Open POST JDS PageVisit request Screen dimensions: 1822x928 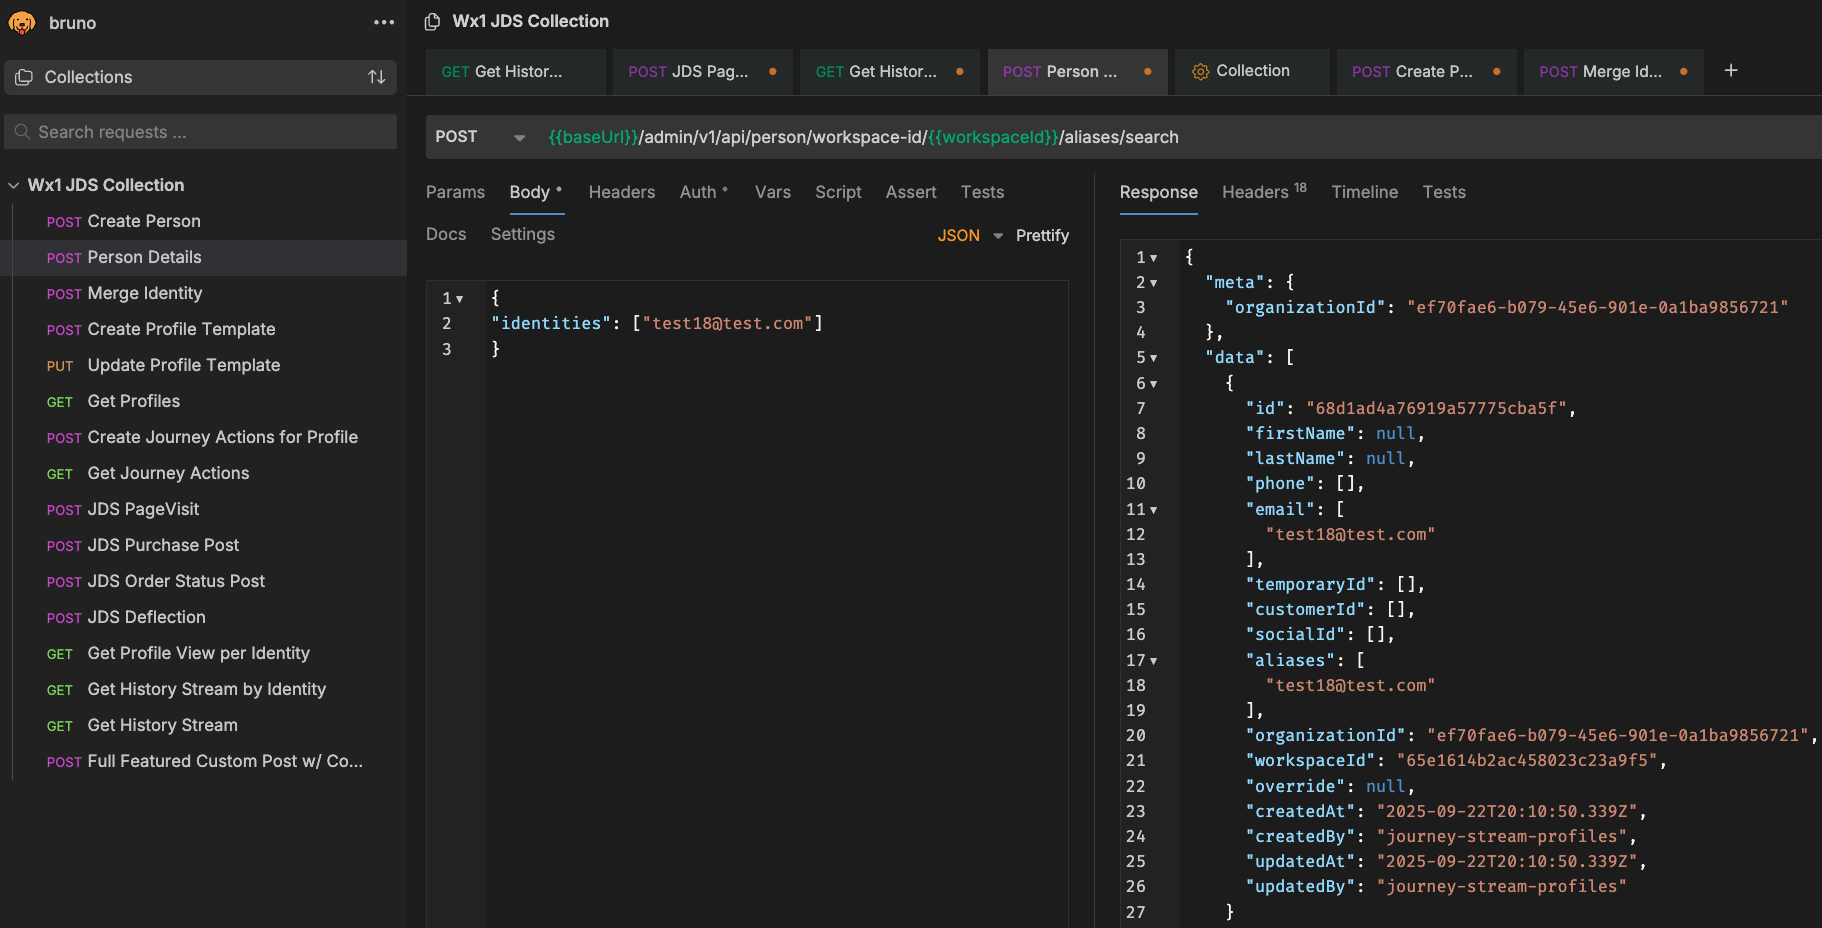pyautogui.click(x=203, y=509)
